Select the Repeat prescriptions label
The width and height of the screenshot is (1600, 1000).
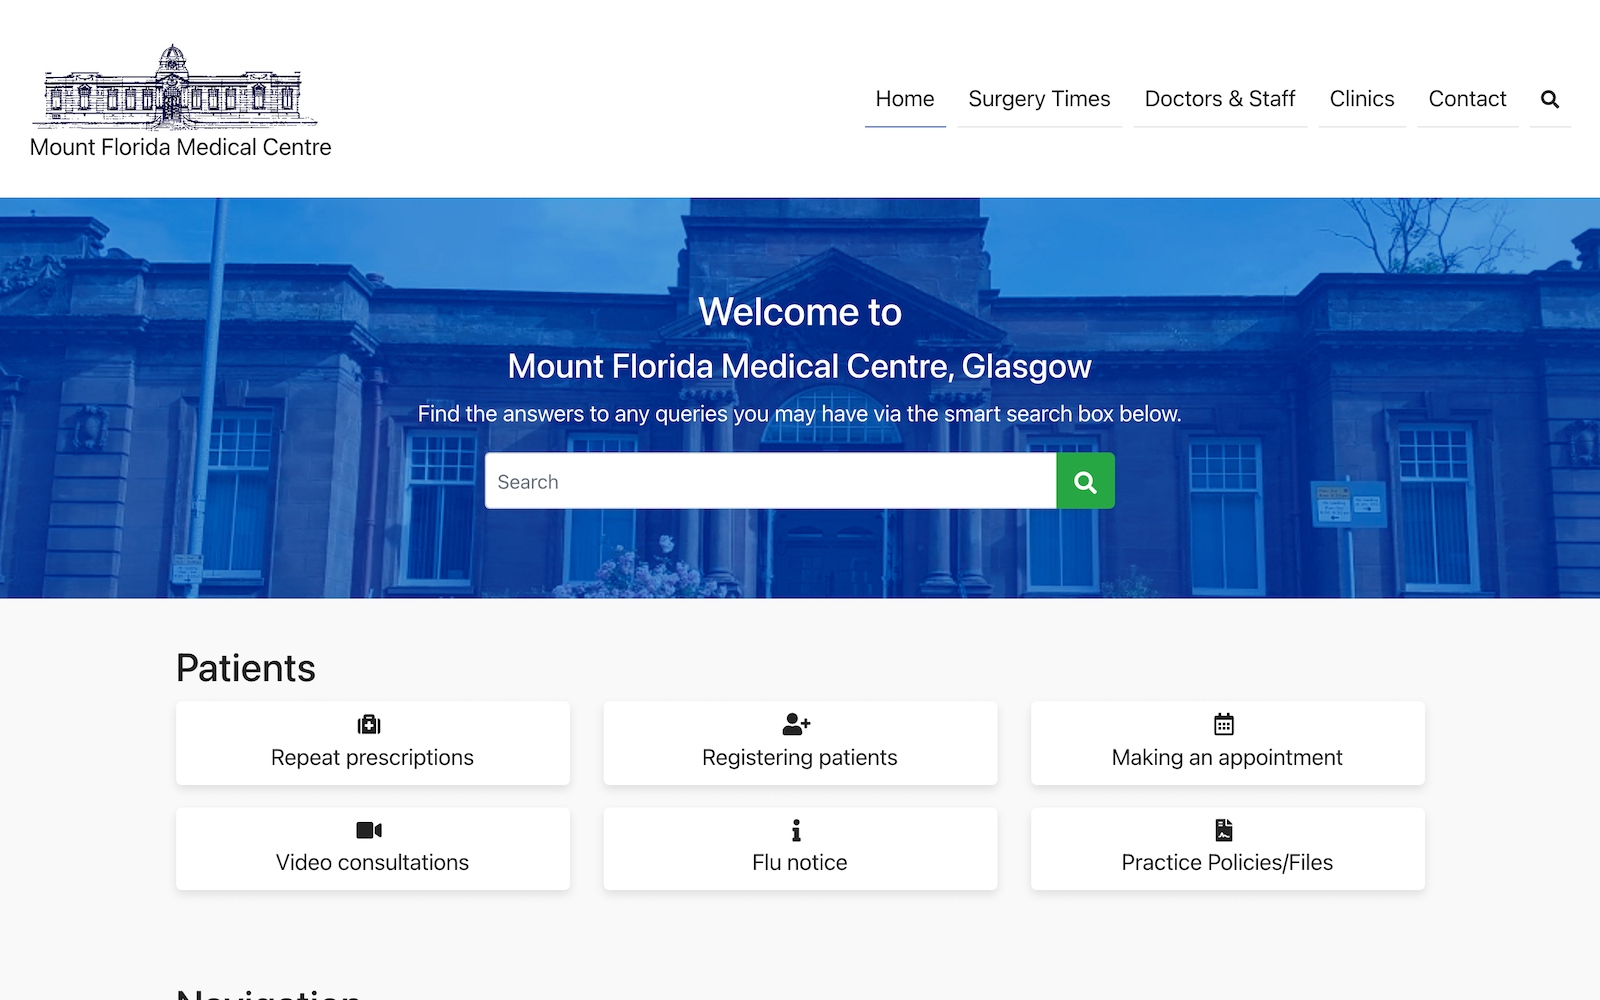372,758
